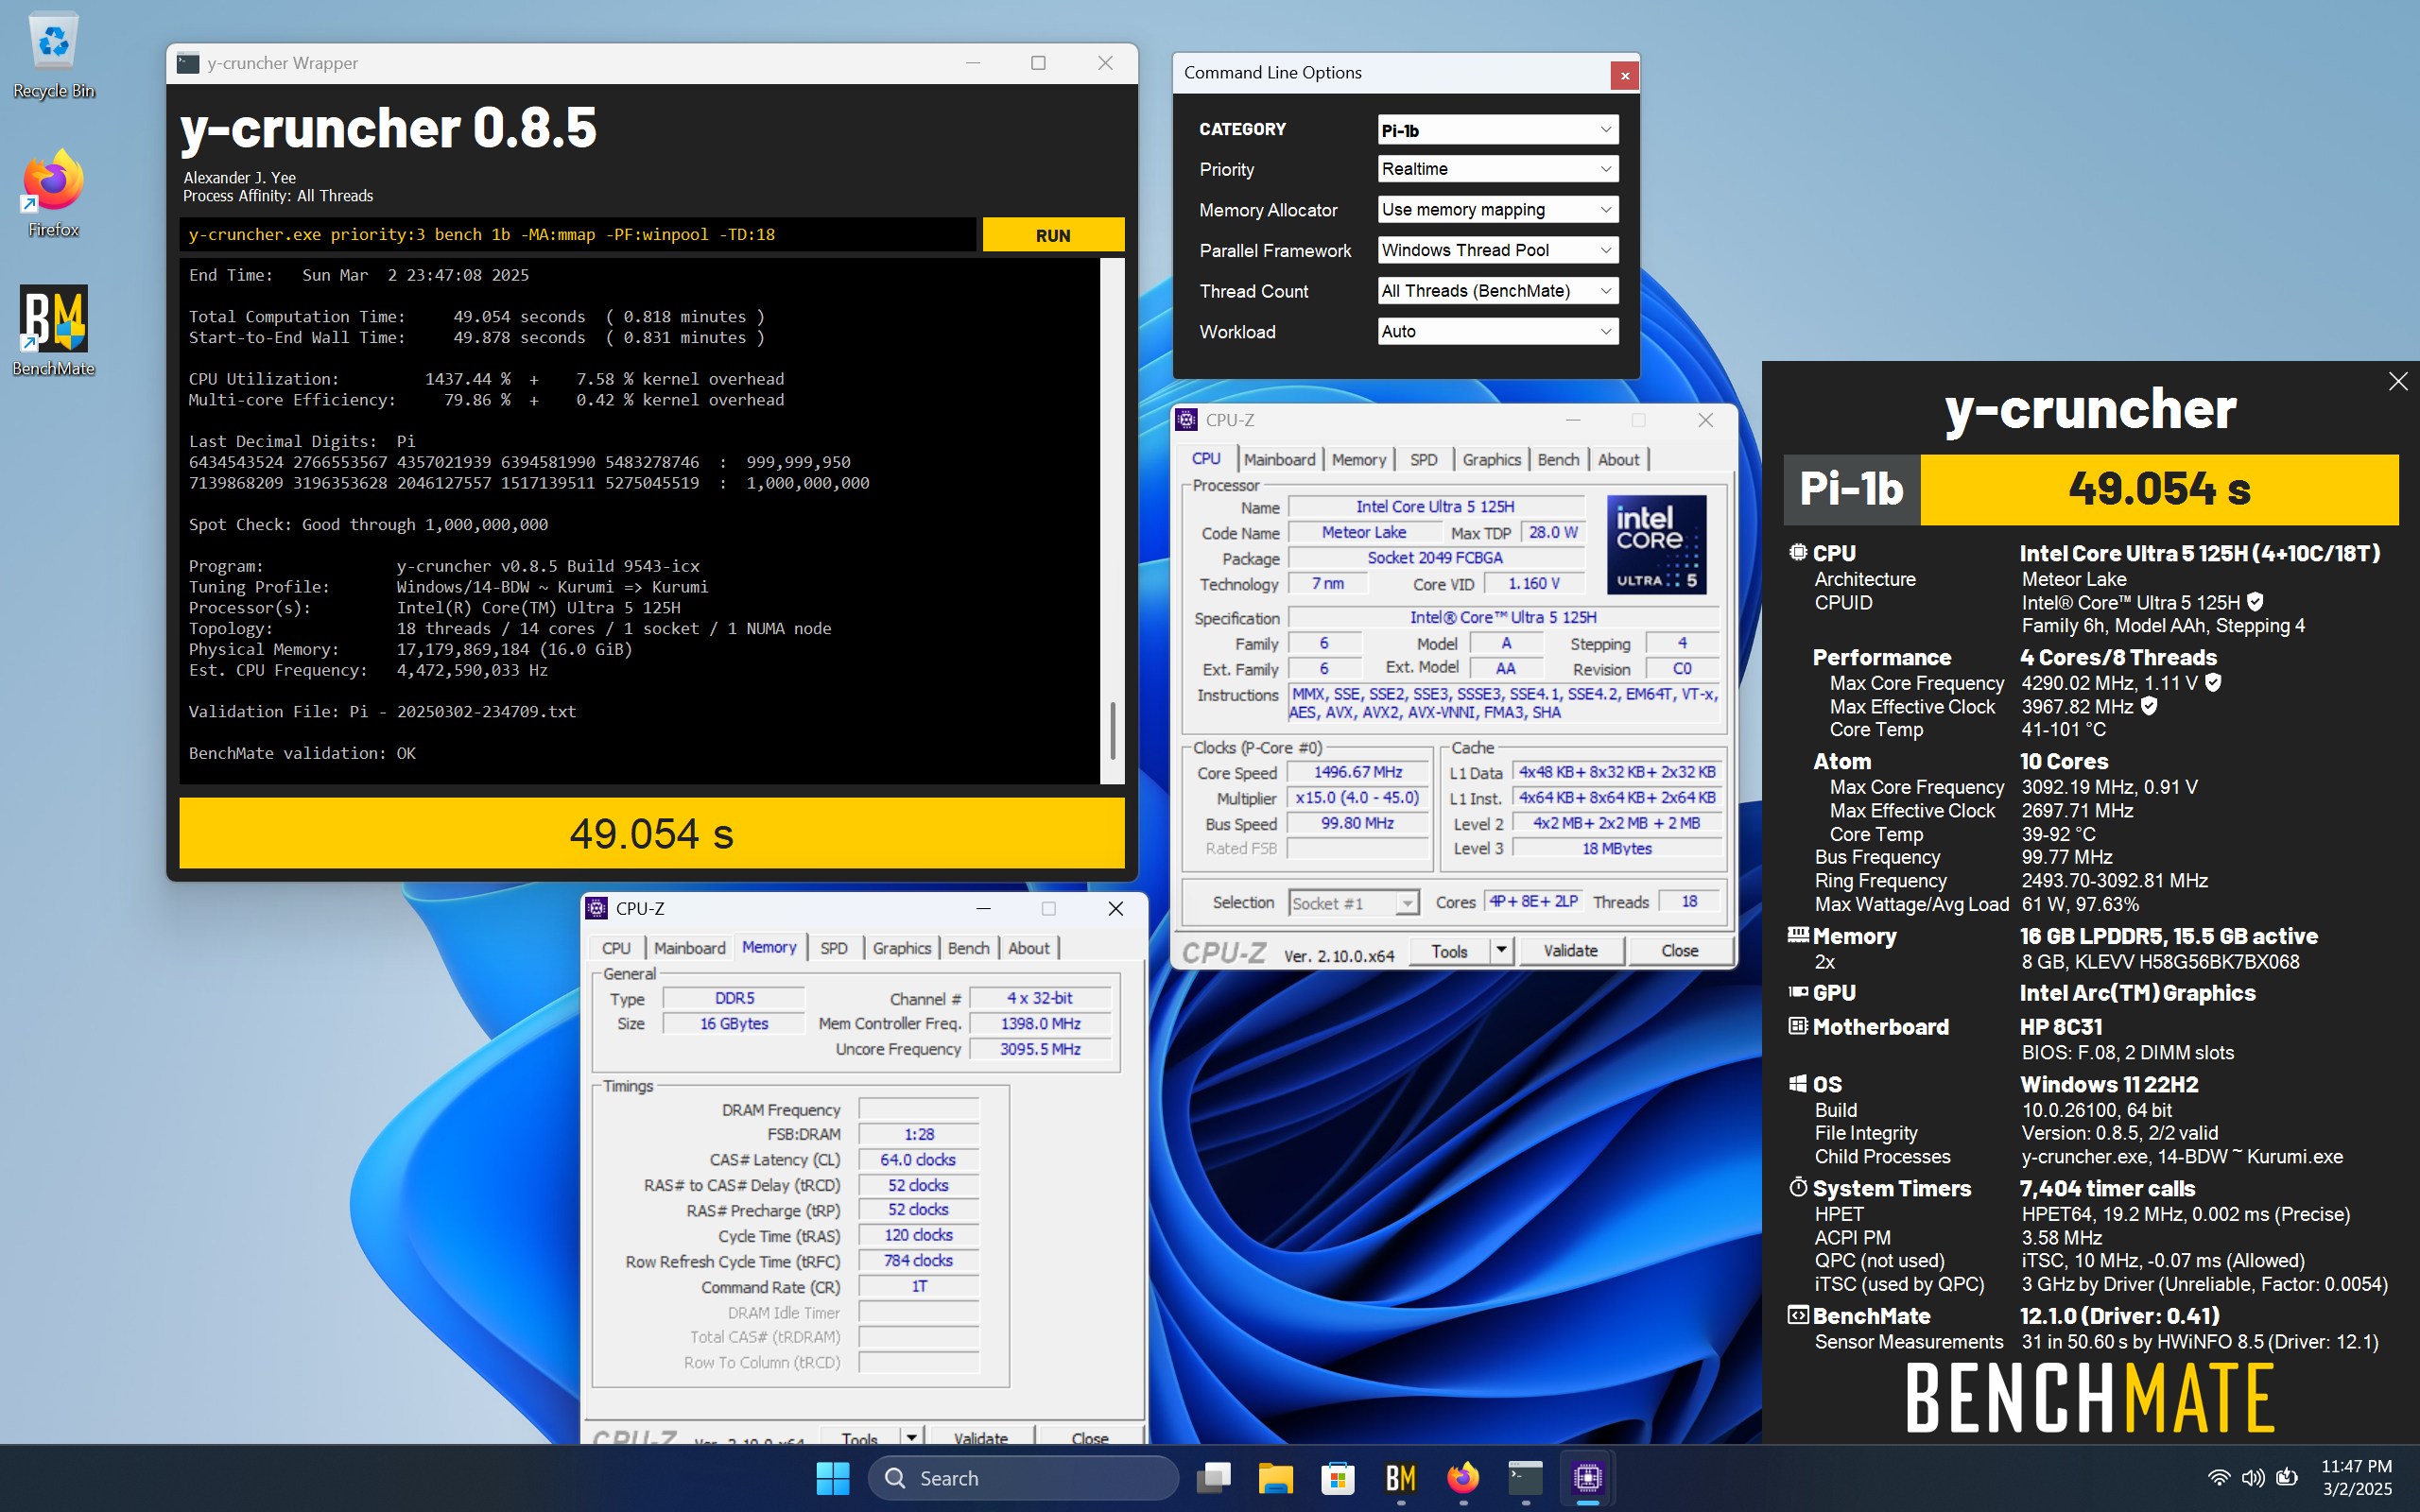The image size is (2420, 1512).
Task: Open the Parallel Framework dropdown
Action: coord(1497,250)
